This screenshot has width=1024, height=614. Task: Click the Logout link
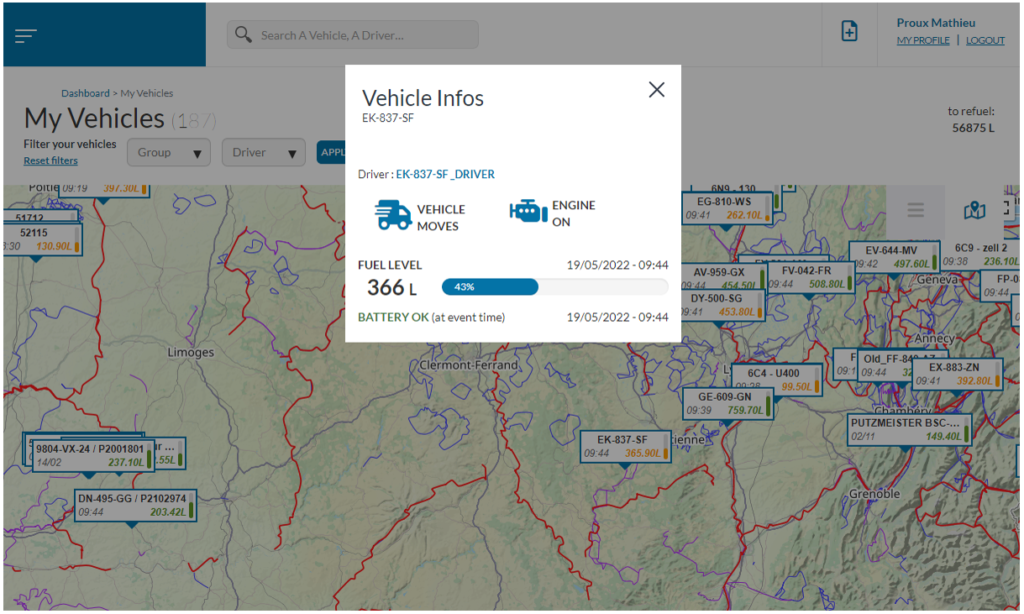pos(985,41)
